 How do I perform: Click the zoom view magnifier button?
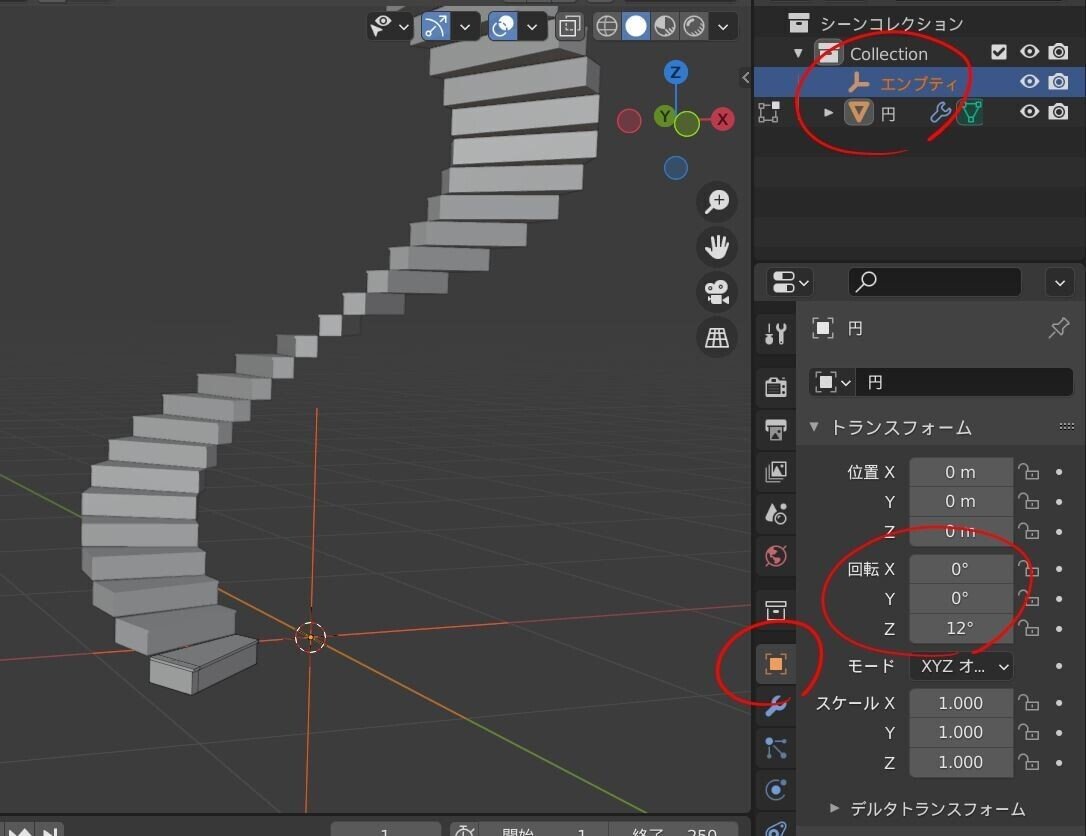click(717, 202)
